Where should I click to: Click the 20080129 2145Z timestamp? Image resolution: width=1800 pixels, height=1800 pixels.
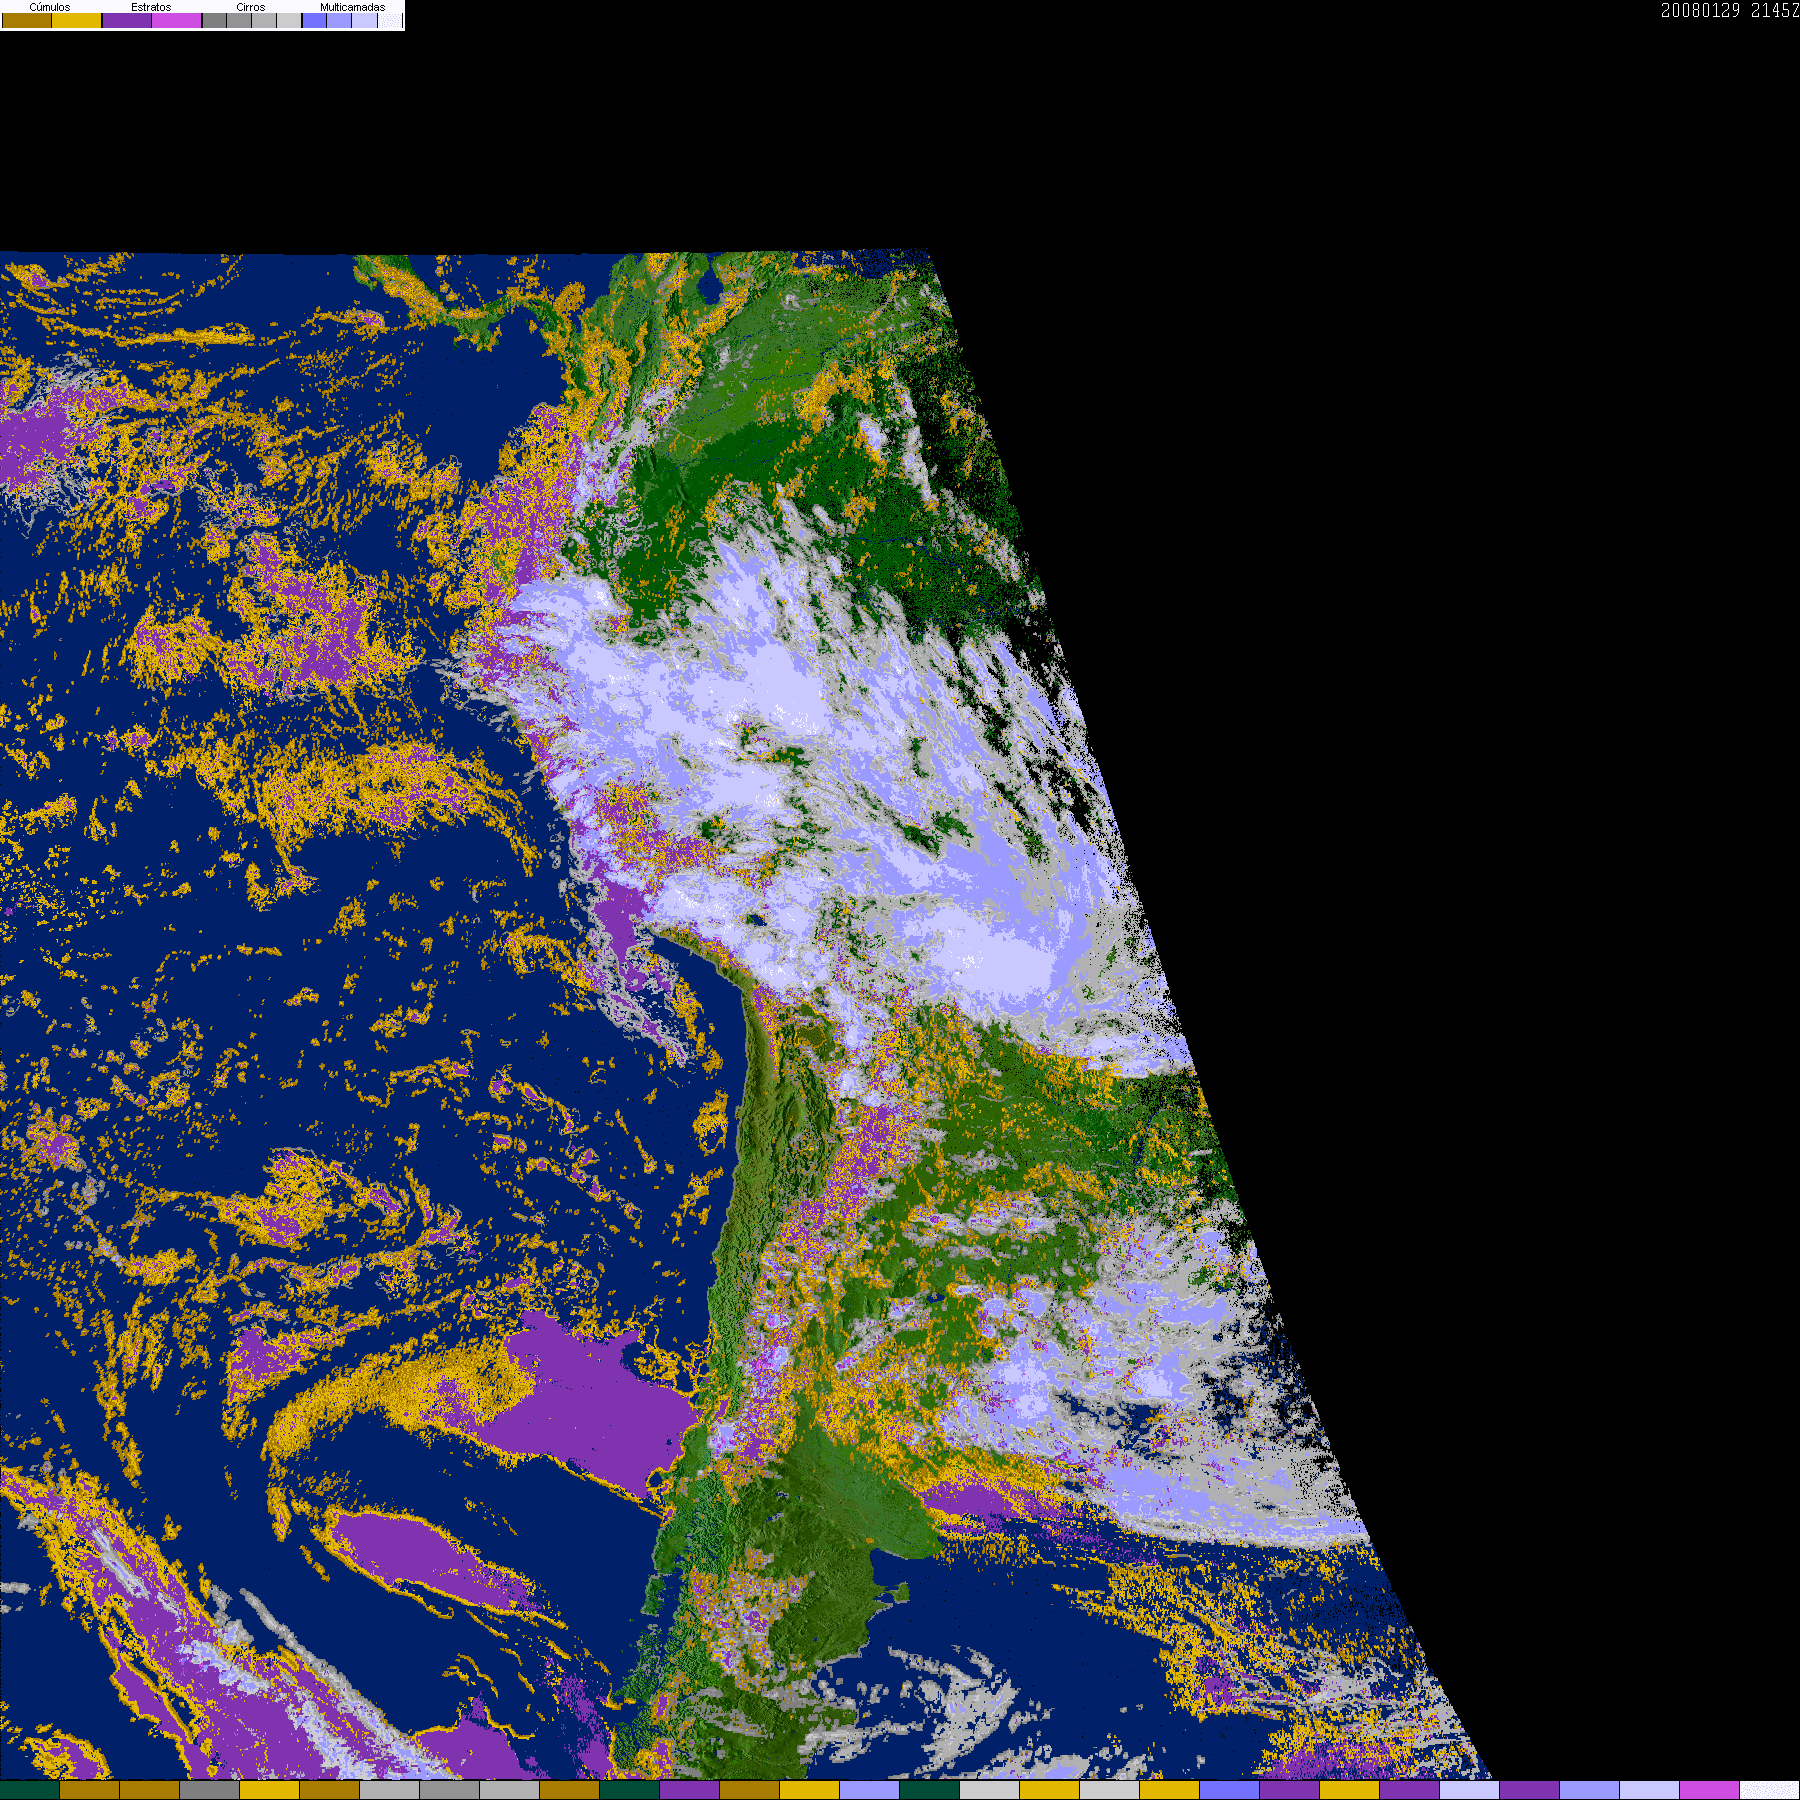click(1730, 11)
